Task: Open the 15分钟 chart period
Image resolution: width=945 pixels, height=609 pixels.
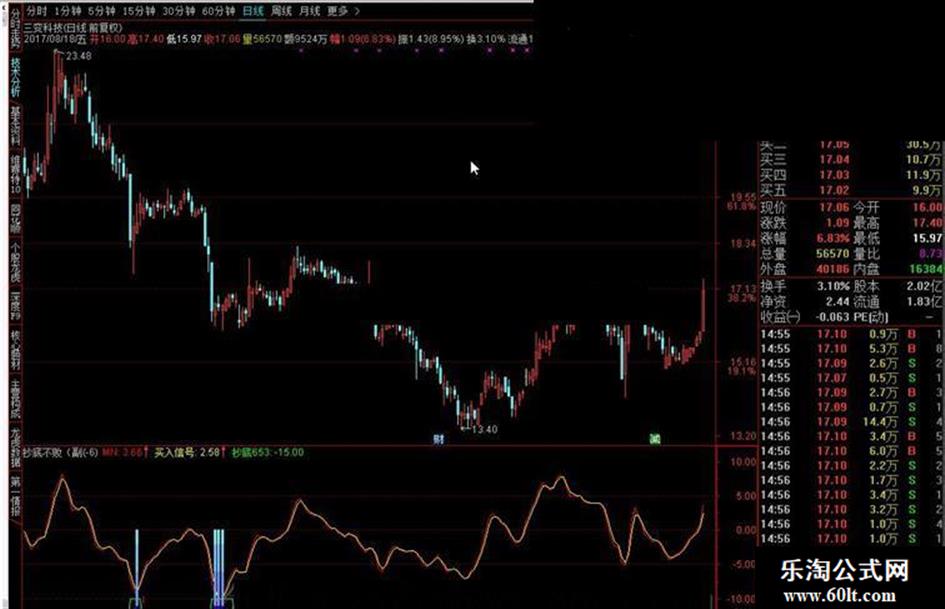Action: pos(138,11)
